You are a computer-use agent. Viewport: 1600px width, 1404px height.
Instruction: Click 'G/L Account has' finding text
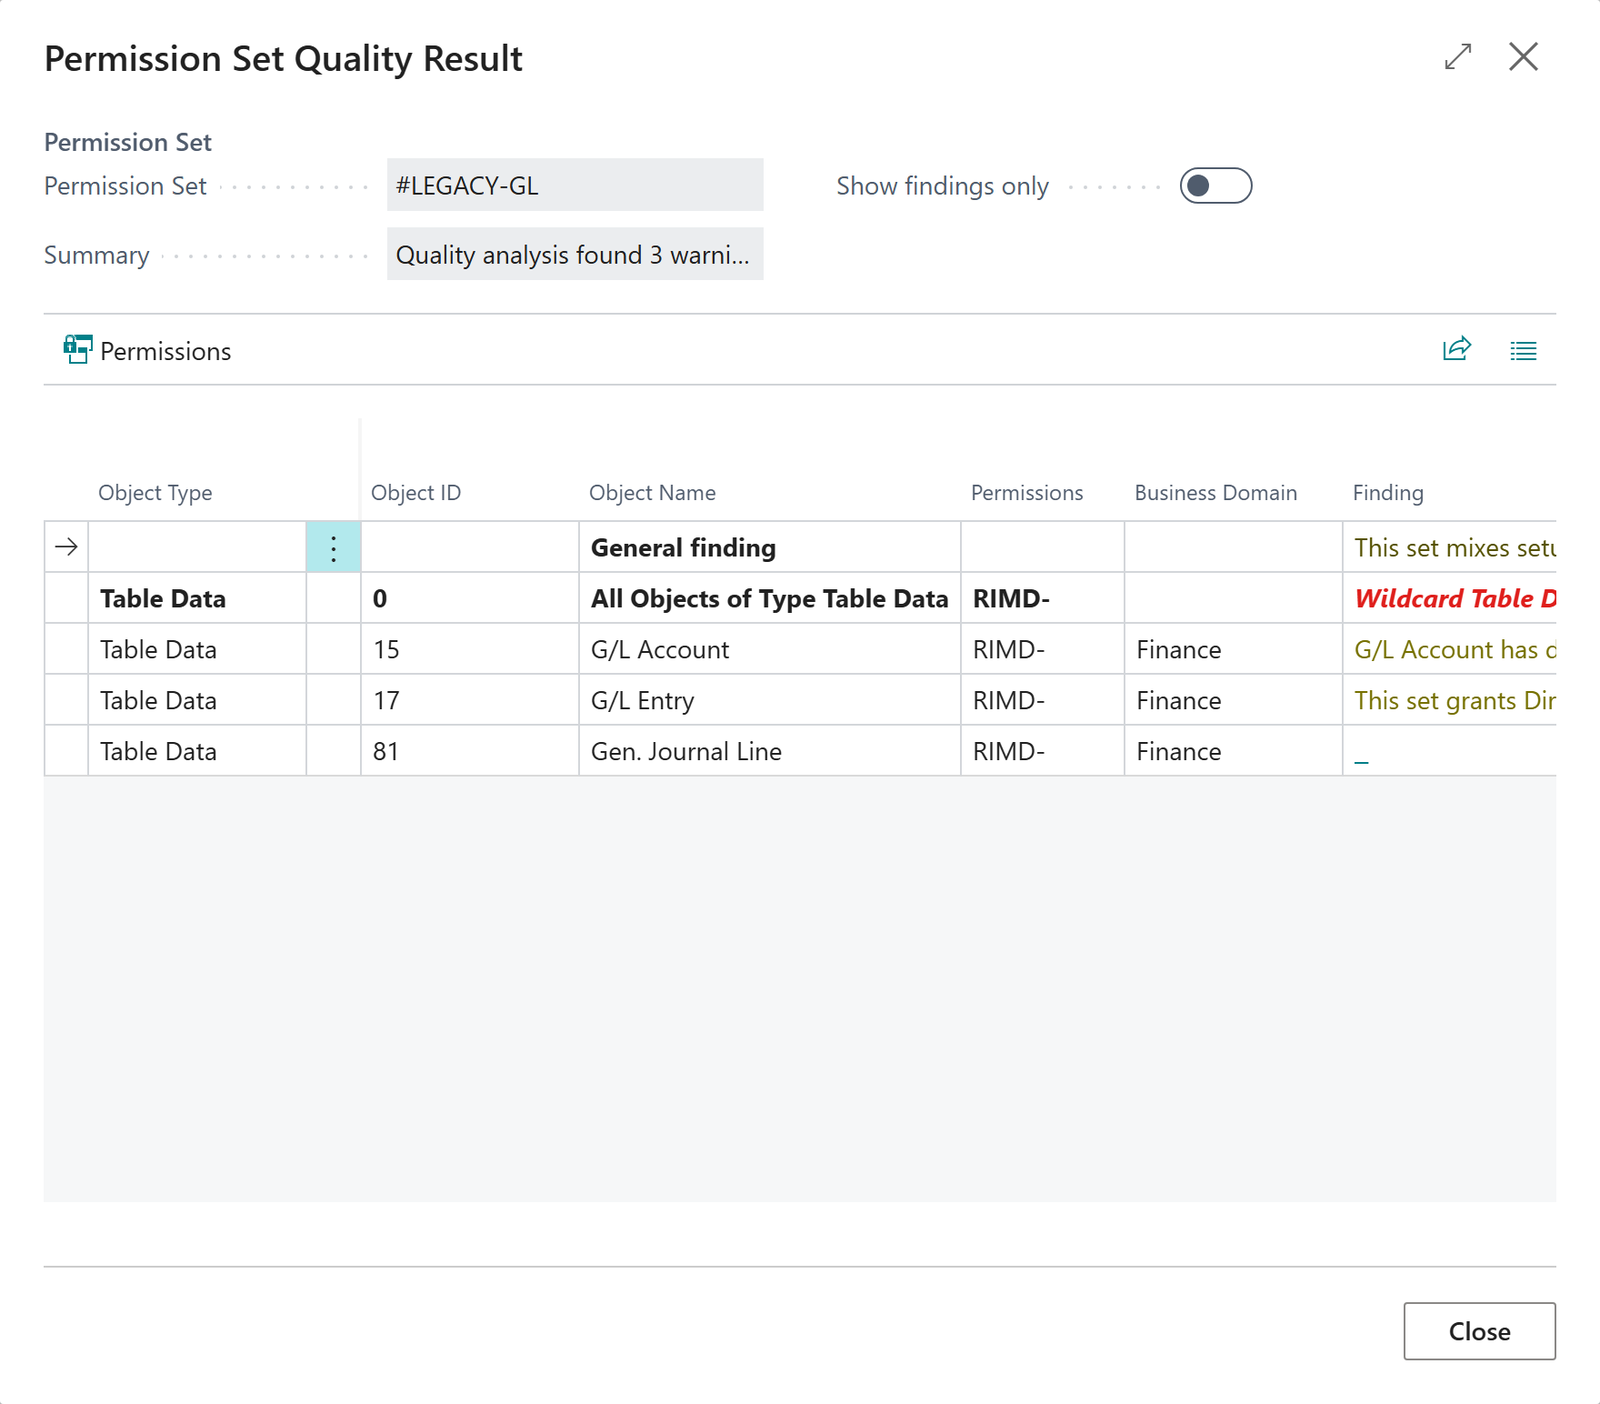pyautogui.click(x=1455, y=650)
